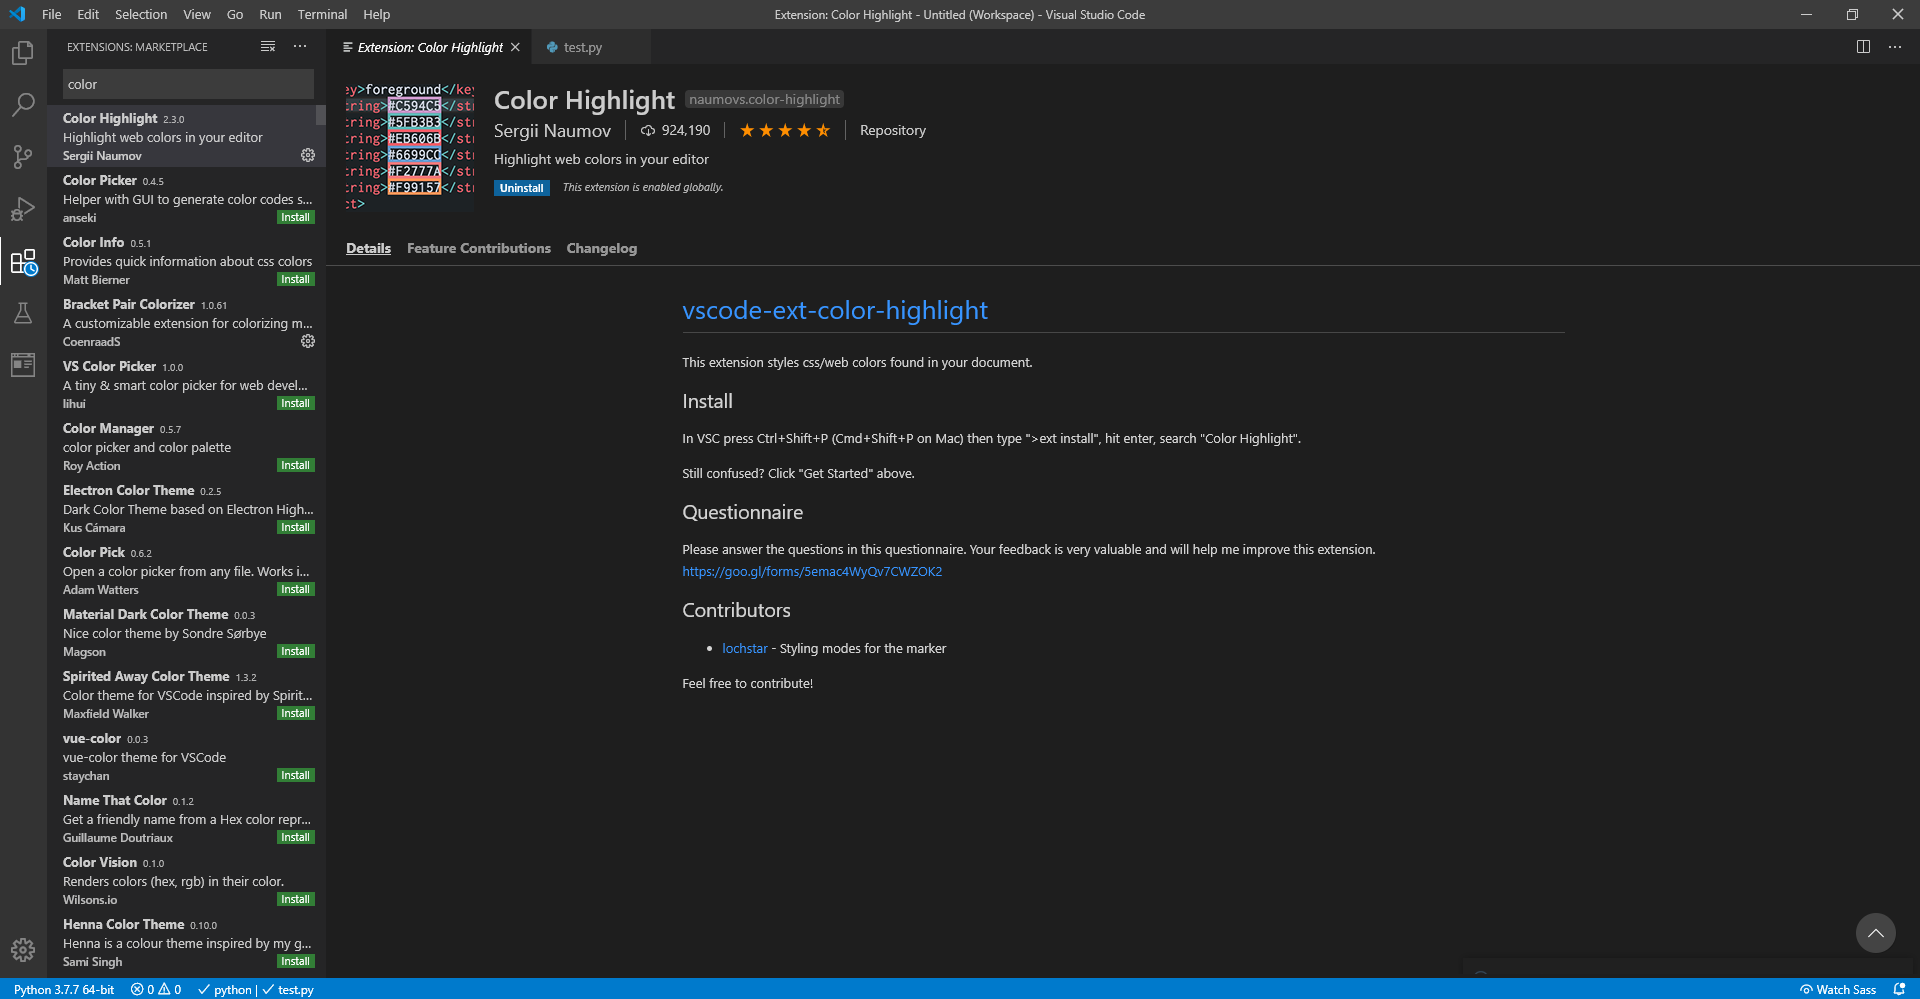Install the VS Color Picker extension
1920x999 pixels.
point(295,403)
